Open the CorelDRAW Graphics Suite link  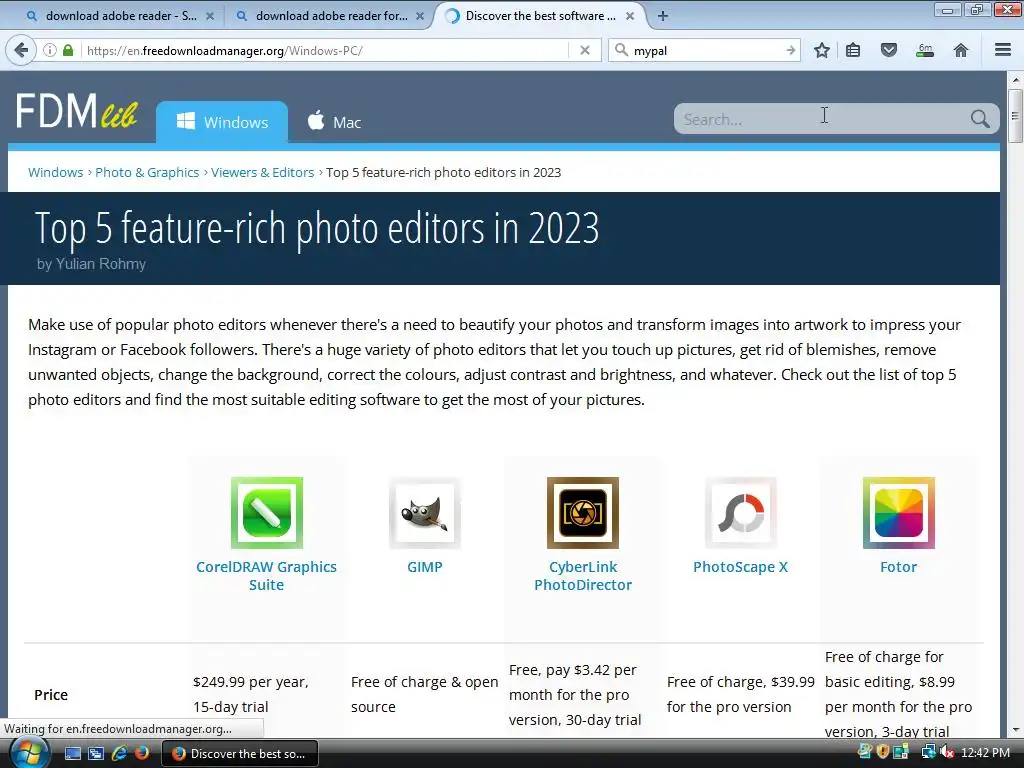coord(266,575)
